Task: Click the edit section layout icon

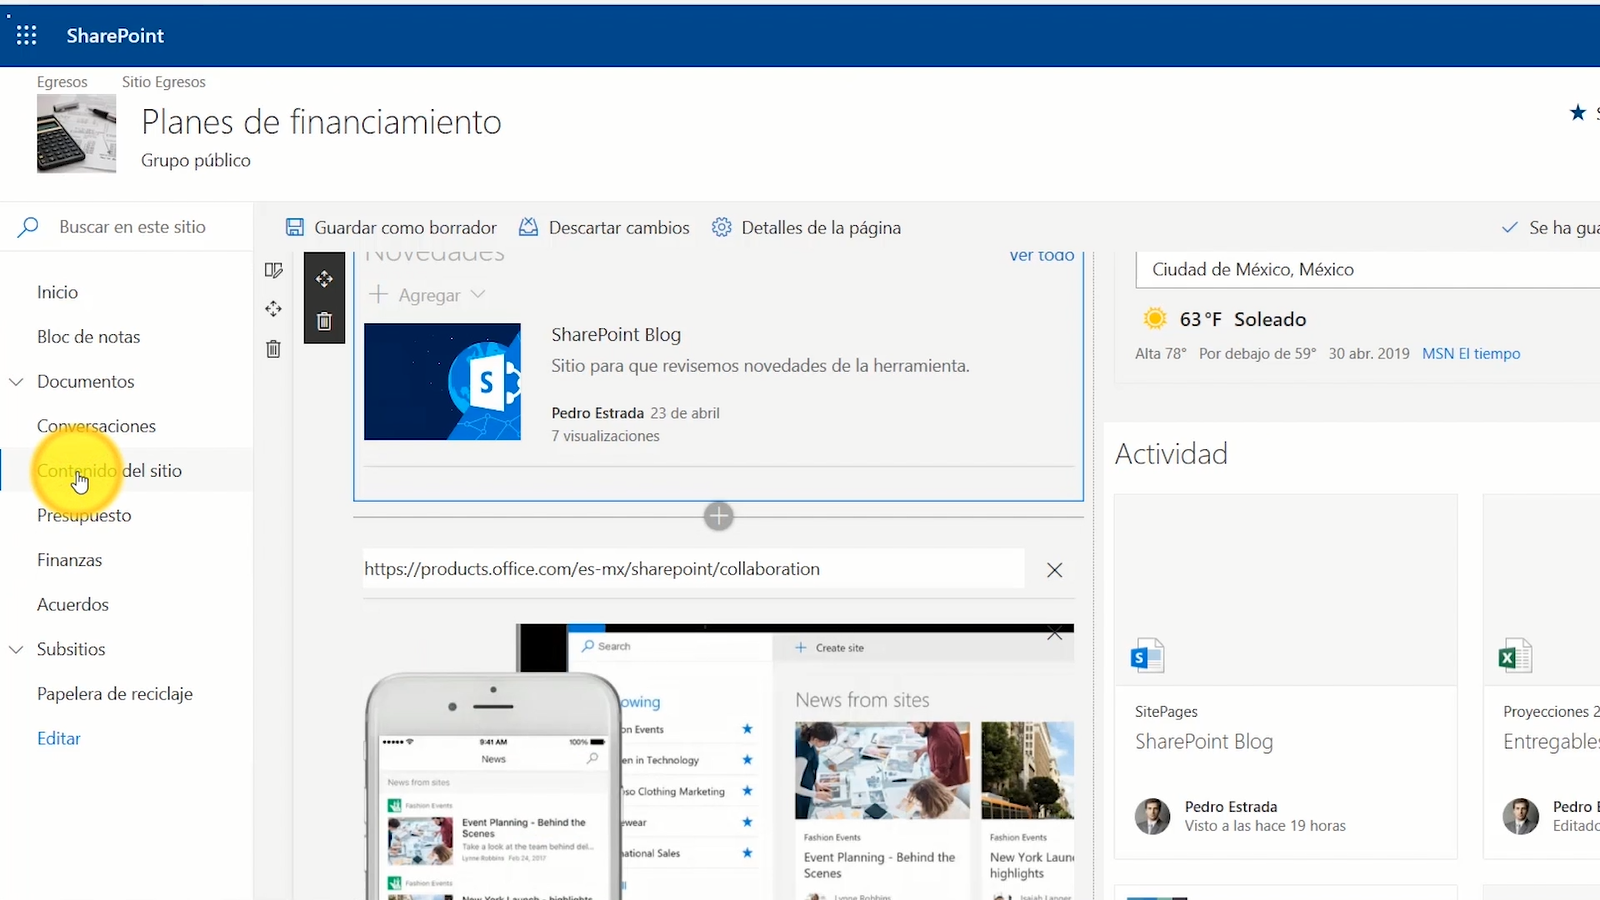Action: (273, 270)
